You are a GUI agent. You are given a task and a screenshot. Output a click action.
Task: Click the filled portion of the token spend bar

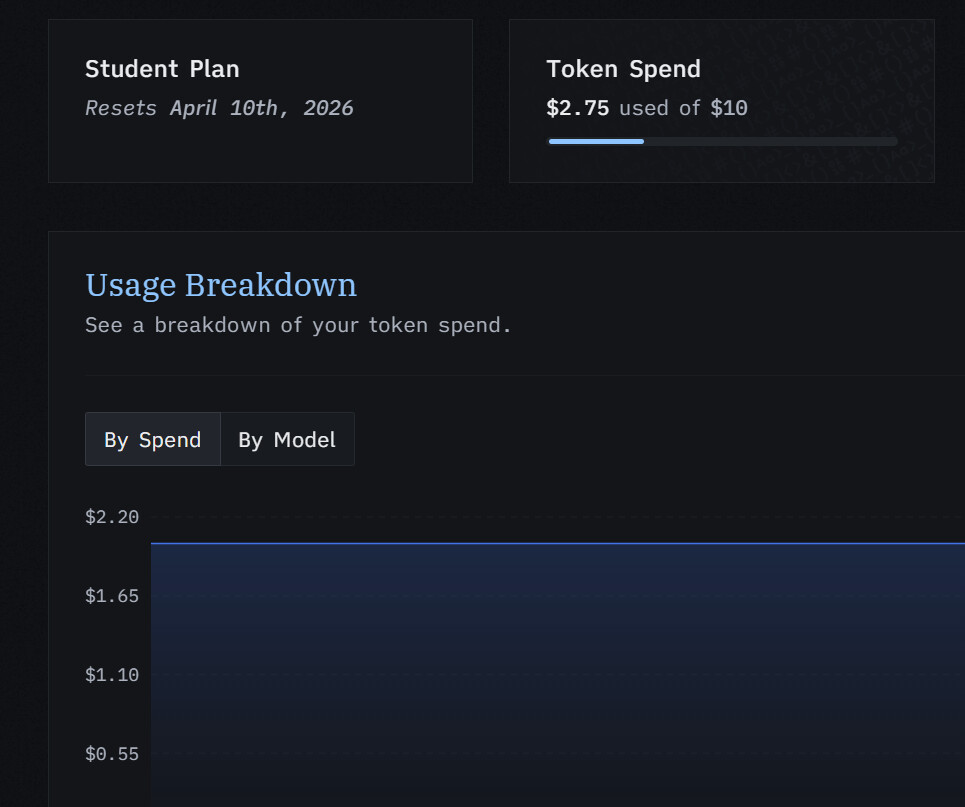(x=596, y=142)
